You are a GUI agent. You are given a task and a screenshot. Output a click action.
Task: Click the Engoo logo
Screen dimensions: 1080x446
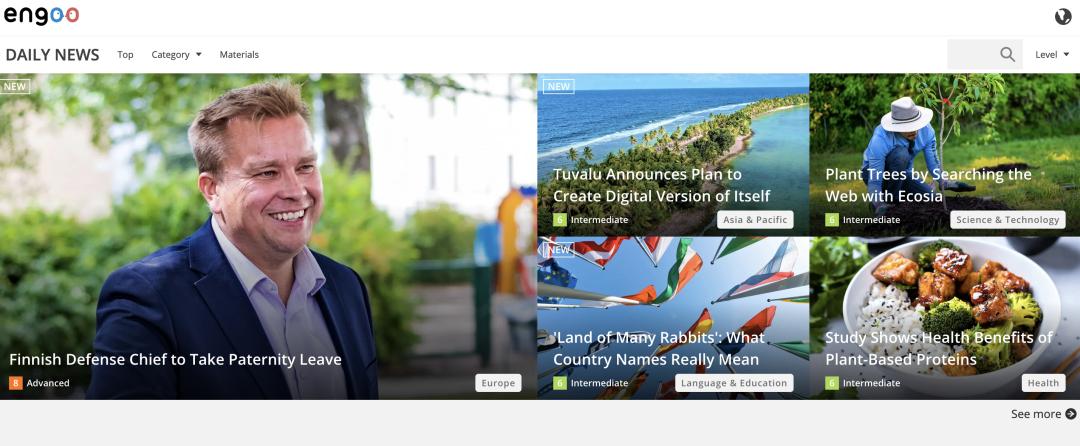pyautogui.click(x=41, y=15)
